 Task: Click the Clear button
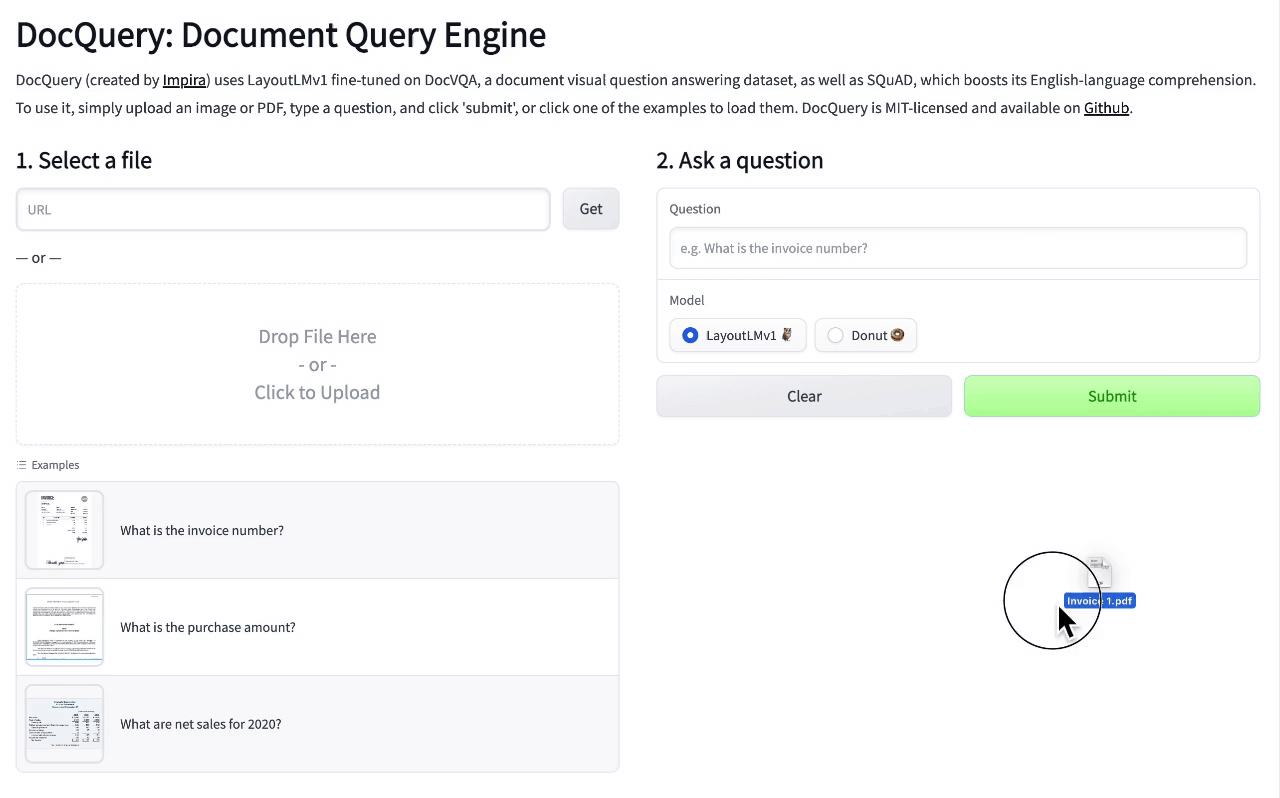pos(804,396)
